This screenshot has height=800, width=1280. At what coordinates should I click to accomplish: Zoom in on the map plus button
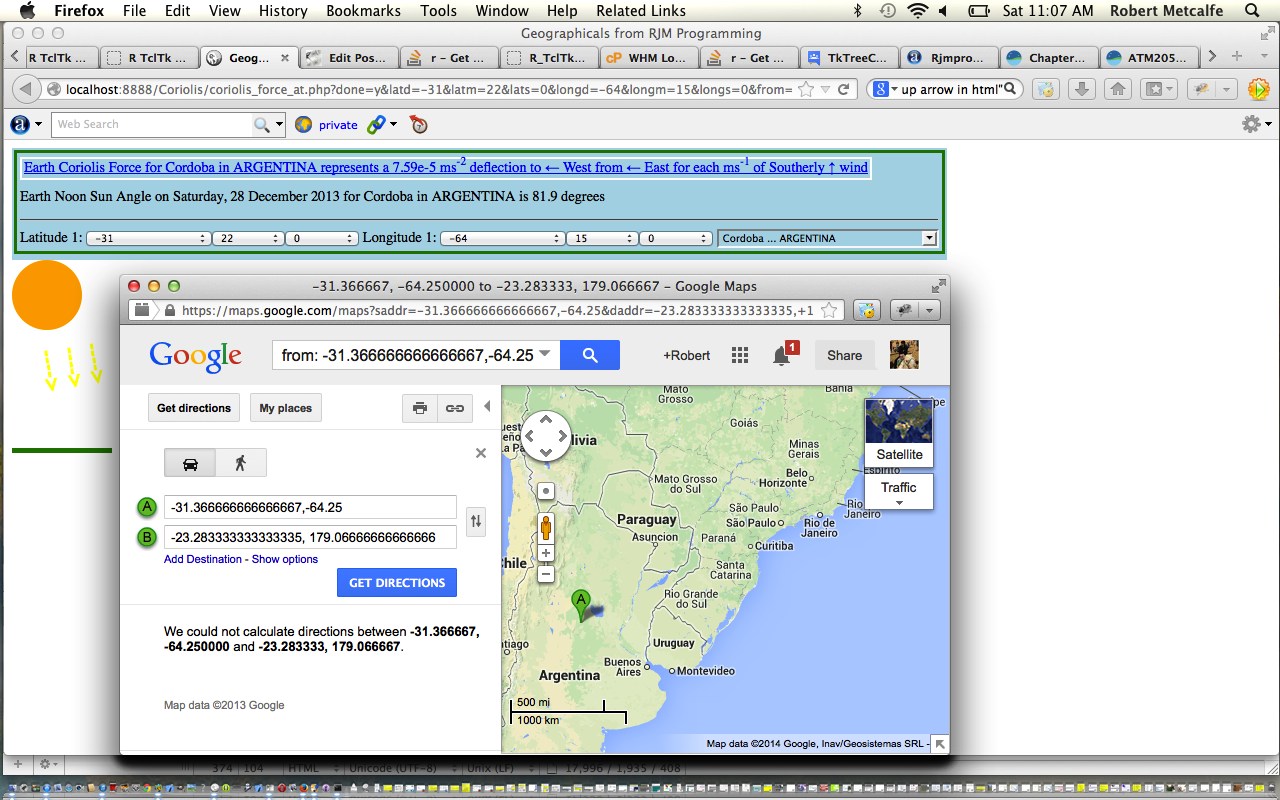coord(546,553)
